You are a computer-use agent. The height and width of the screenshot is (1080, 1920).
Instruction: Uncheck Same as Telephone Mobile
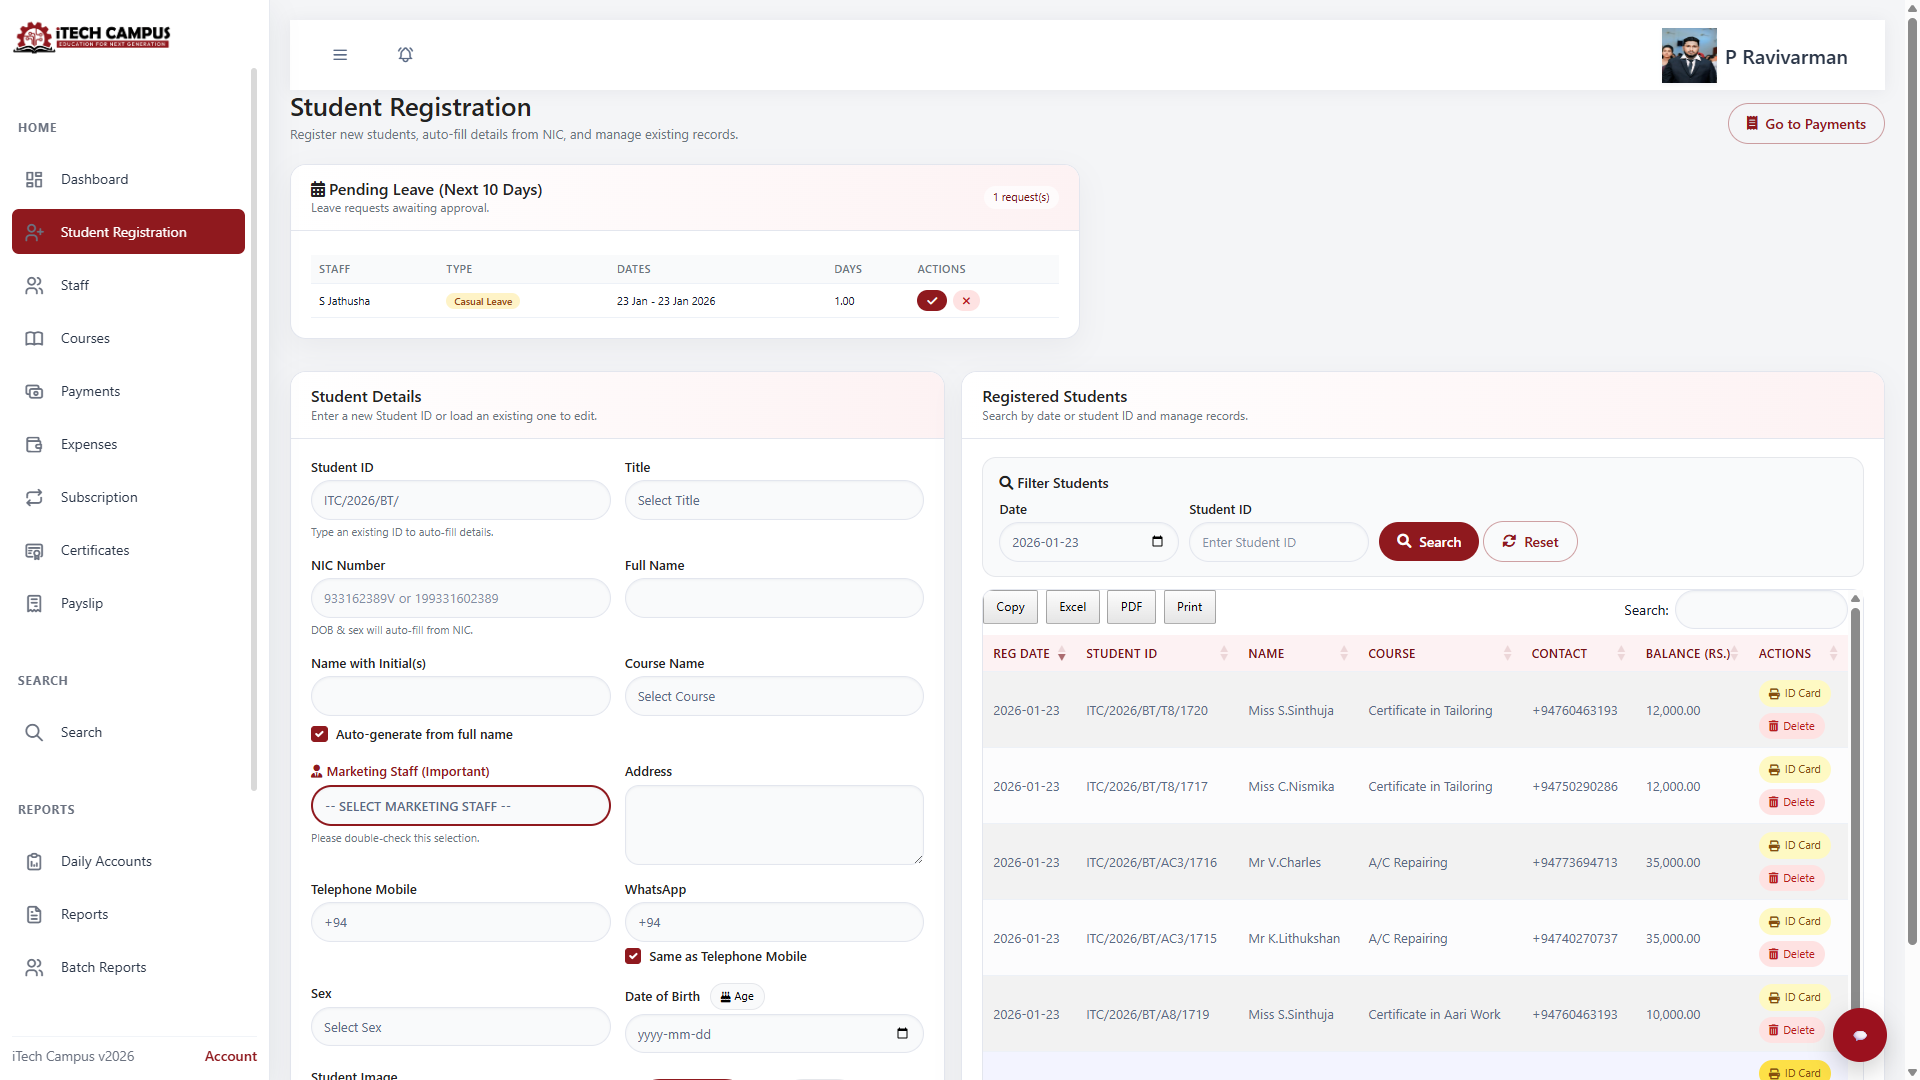tap(633, 956)
